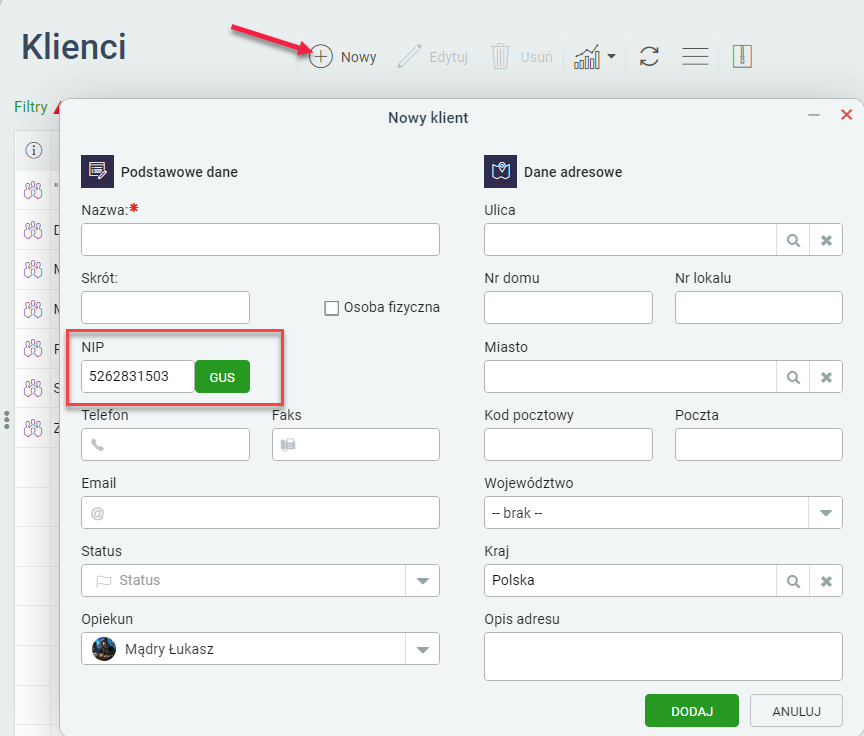Click the Podstawowe dane section icon

click(x=98, y=171)
